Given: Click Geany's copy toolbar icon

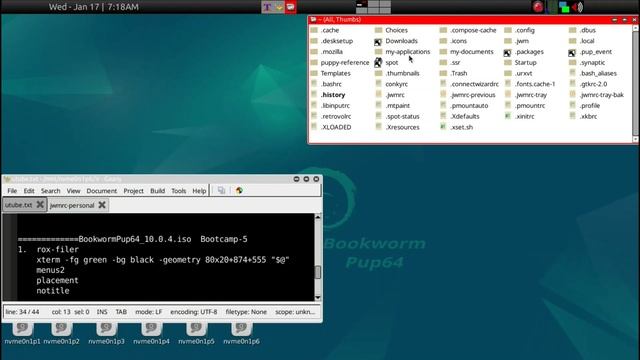Looking at the screenshot, I should click(x=221, y=191).
